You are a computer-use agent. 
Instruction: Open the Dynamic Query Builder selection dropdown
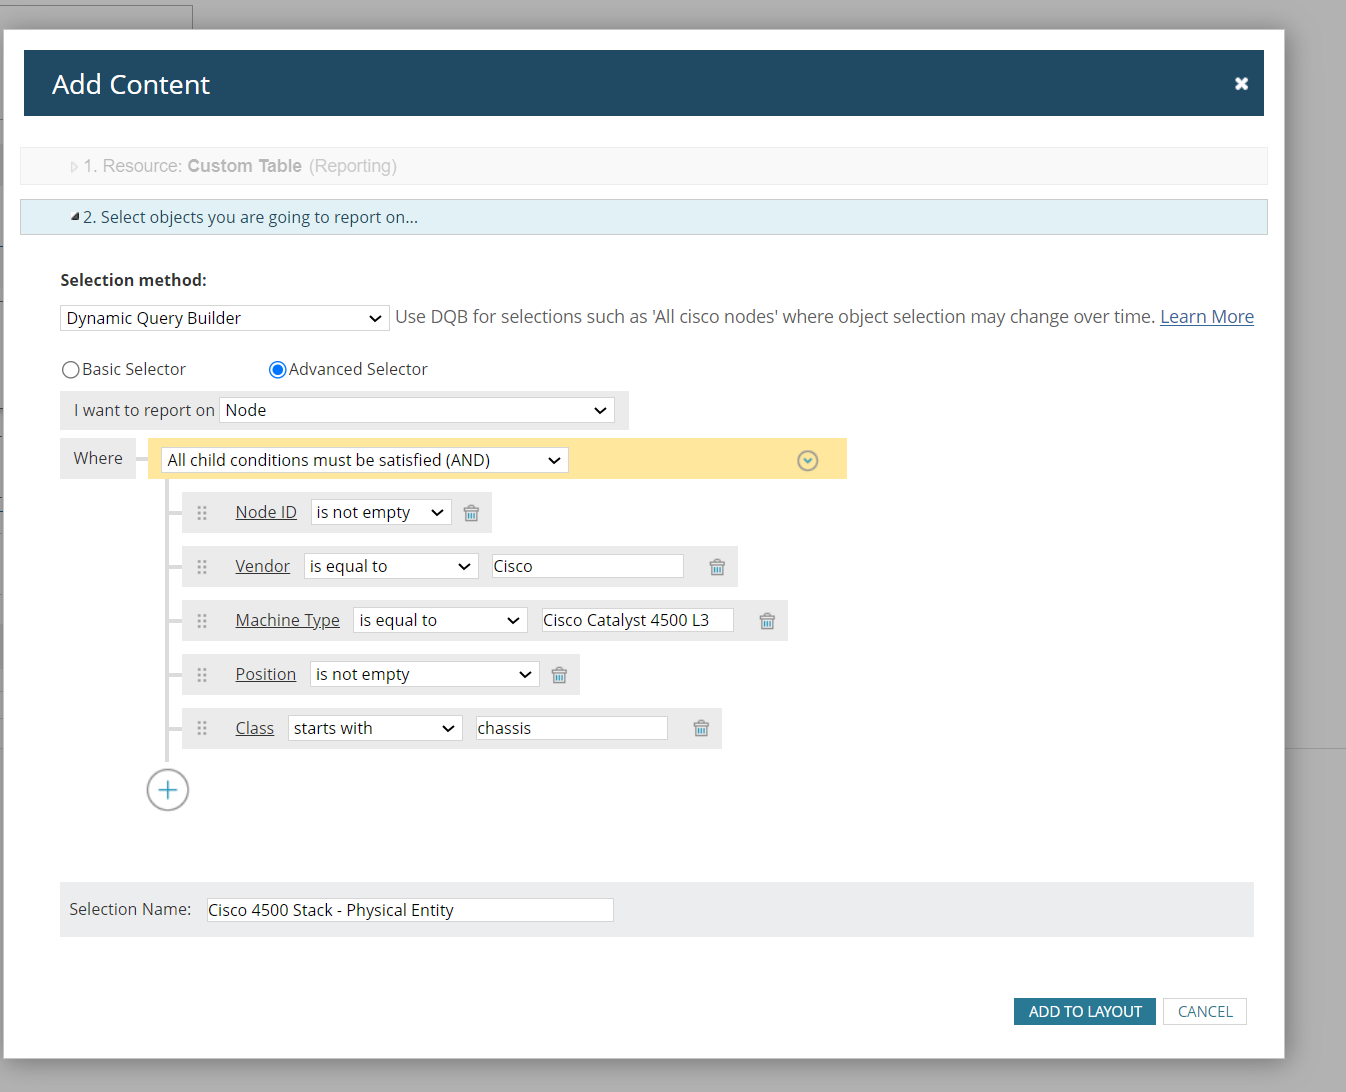[x=225, y=318]
